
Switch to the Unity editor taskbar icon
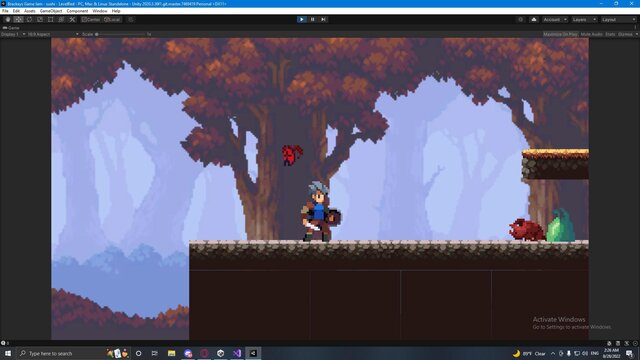[x=253, y=353]
